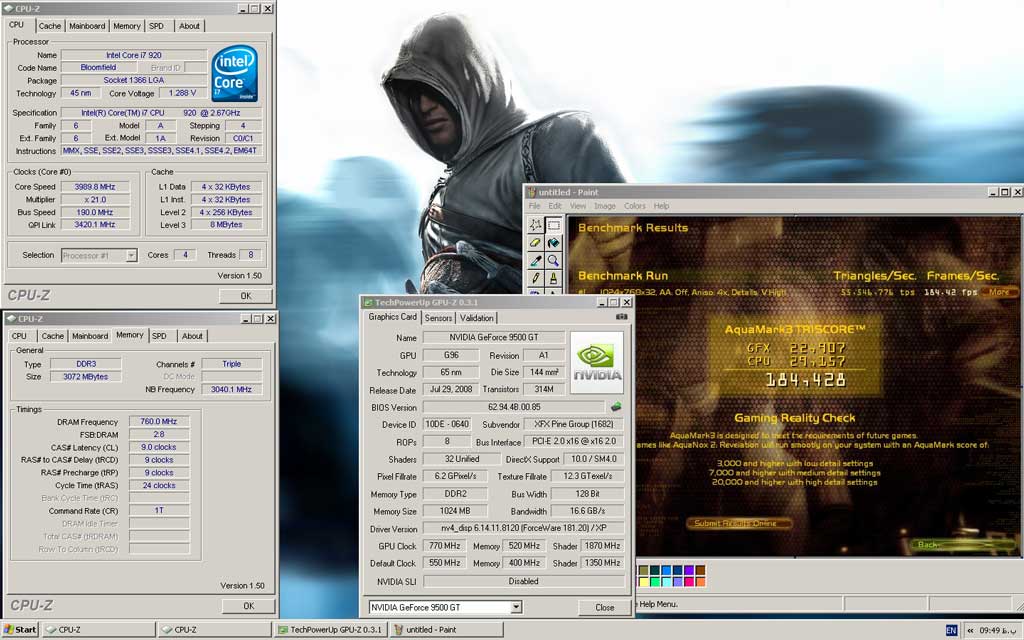Click the Subvendor field XFX Pine Group
The height and width of the screenshot is (640, 1024).
[x=573, y=424]
